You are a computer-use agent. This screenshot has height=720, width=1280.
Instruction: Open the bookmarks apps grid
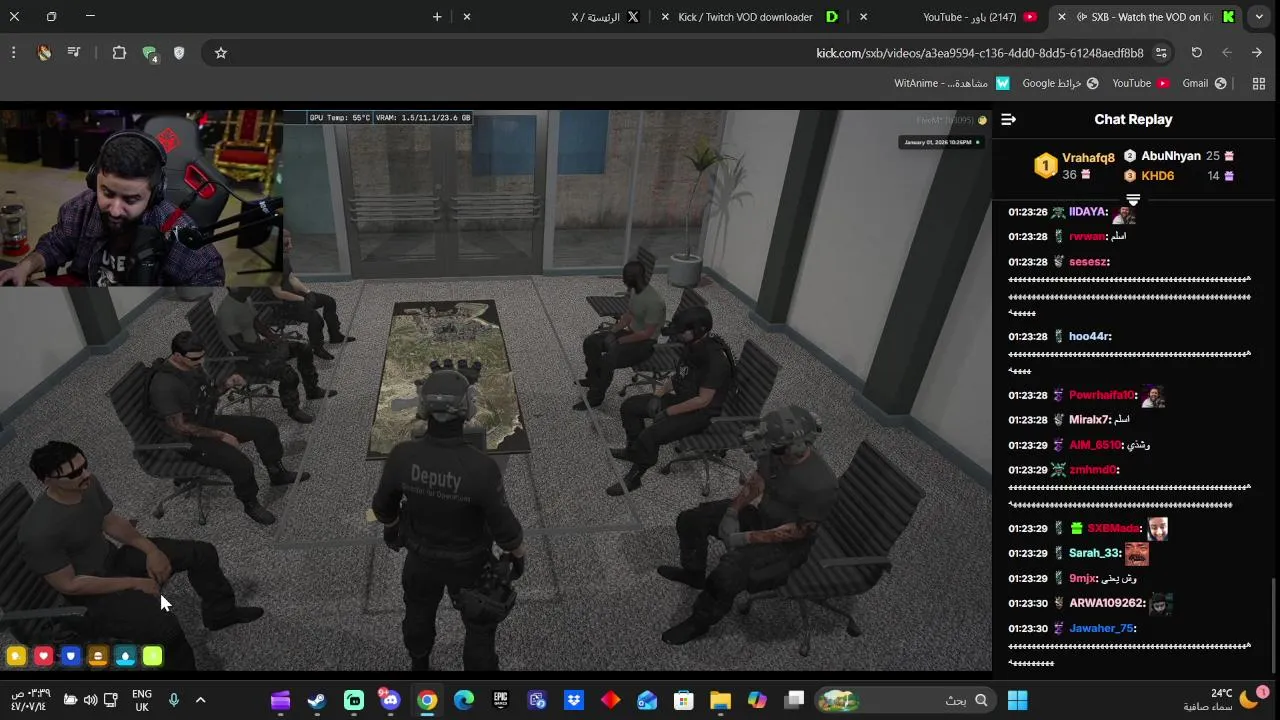pyautogui.click(x=1259, y=84)
